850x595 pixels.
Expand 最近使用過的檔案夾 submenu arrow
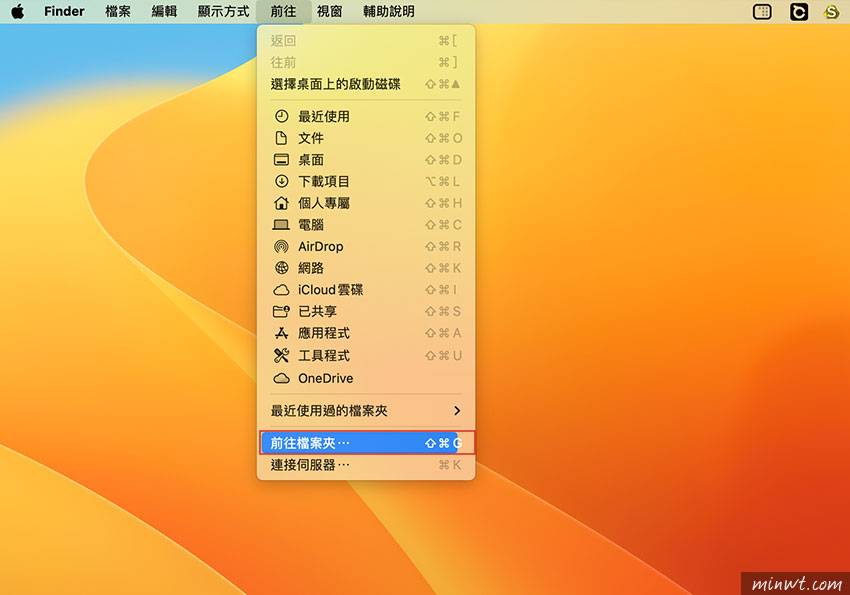pos(457,411)
